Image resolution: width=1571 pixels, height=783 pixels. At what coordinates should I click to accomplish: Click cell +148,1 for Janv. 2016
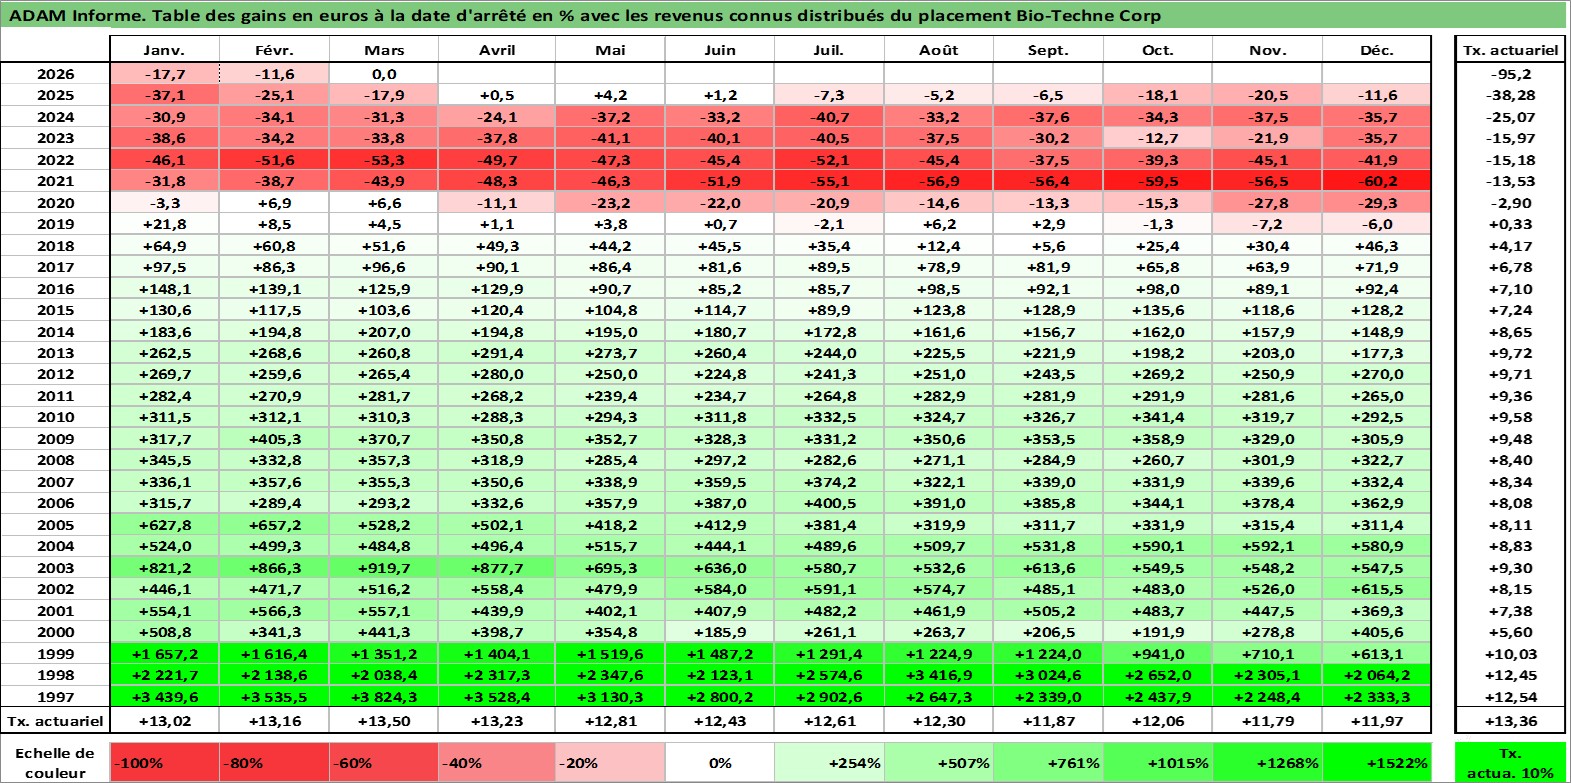click(x=164, y=289)
